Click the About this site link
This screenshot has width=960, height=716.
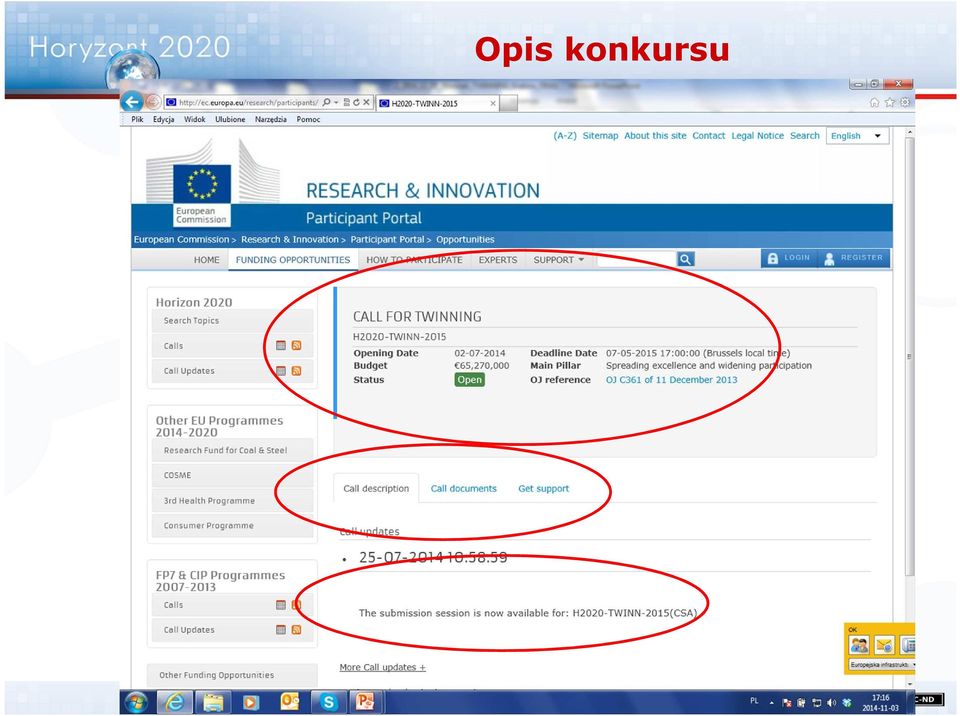pos(655,136)
